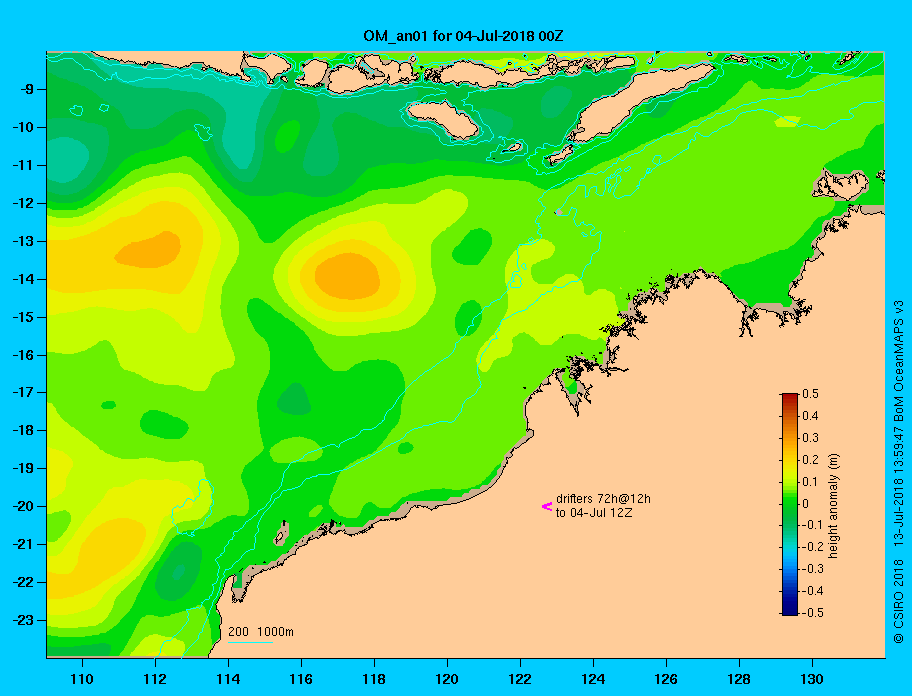Click colorbar tick label '-0.5'
Image resolution: width=912 pixels, height=696 pixels.
(x=813, y=613)
